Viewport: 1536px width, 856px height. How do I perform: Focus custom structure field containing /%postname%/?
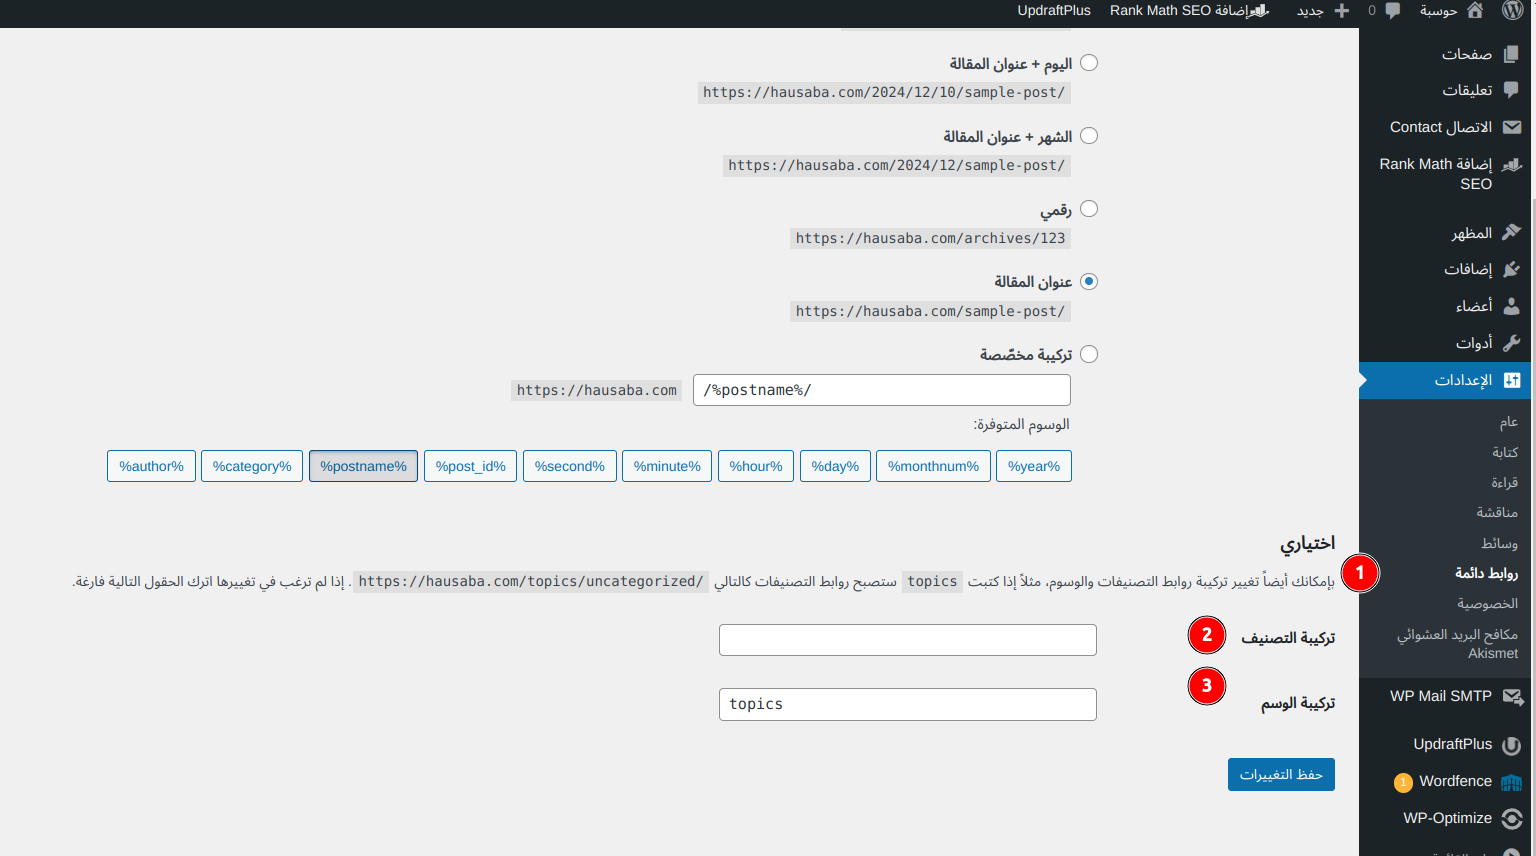(882, 390)
